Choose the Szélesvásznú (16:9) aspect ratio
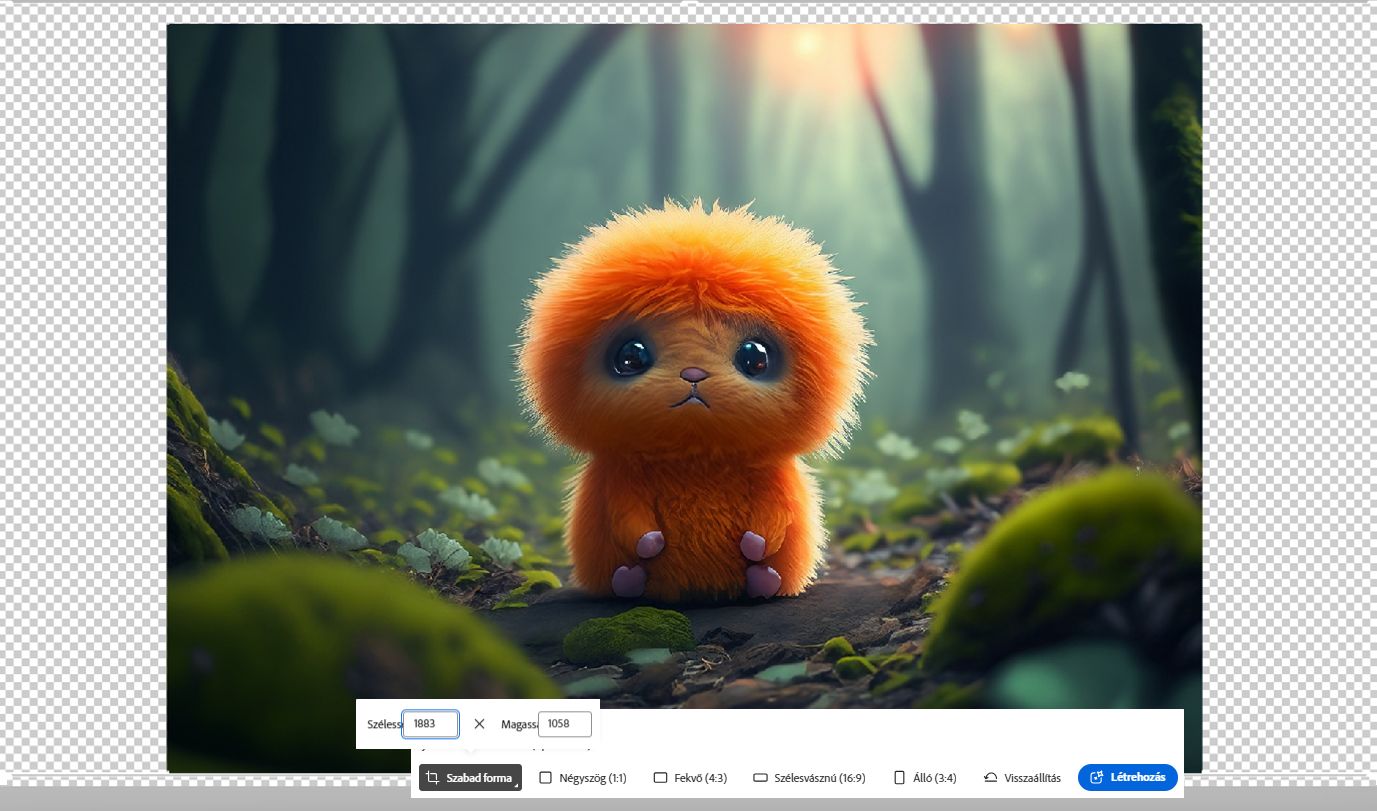Screen dimensions: 1377x811 (x=809, y=778)
